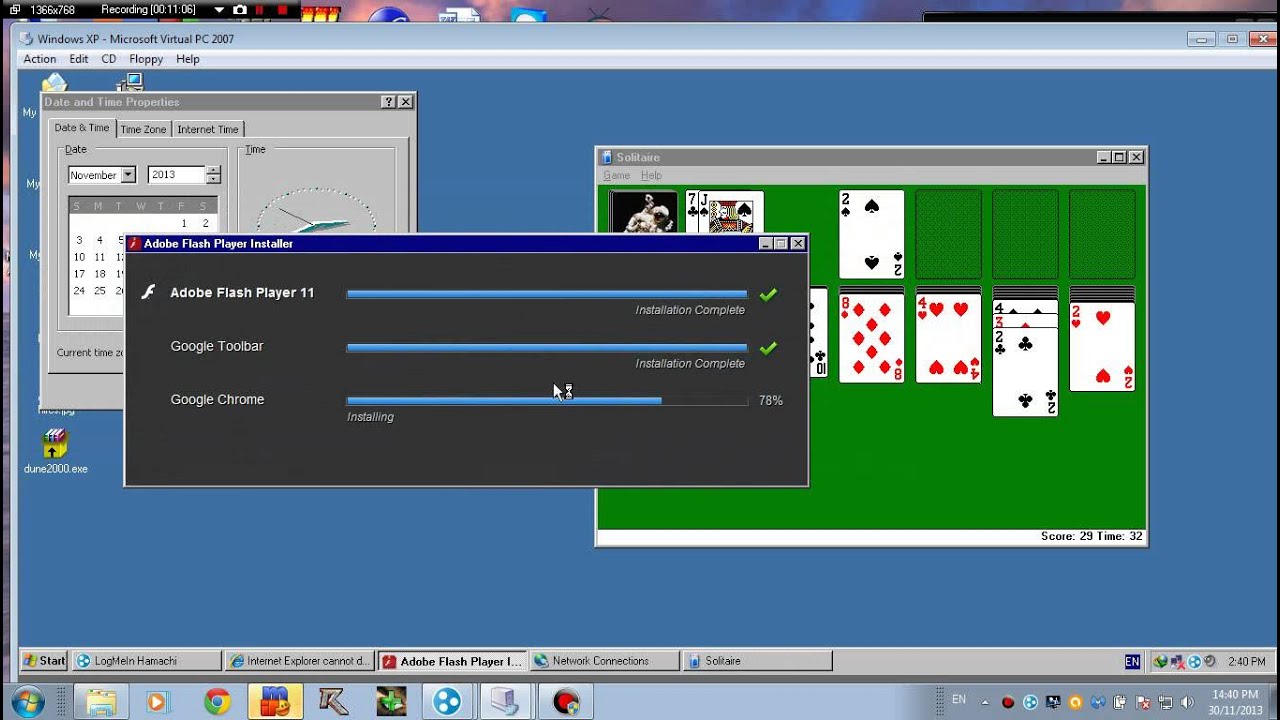Switch to Solitaire taskbar button

coord(757,661)
